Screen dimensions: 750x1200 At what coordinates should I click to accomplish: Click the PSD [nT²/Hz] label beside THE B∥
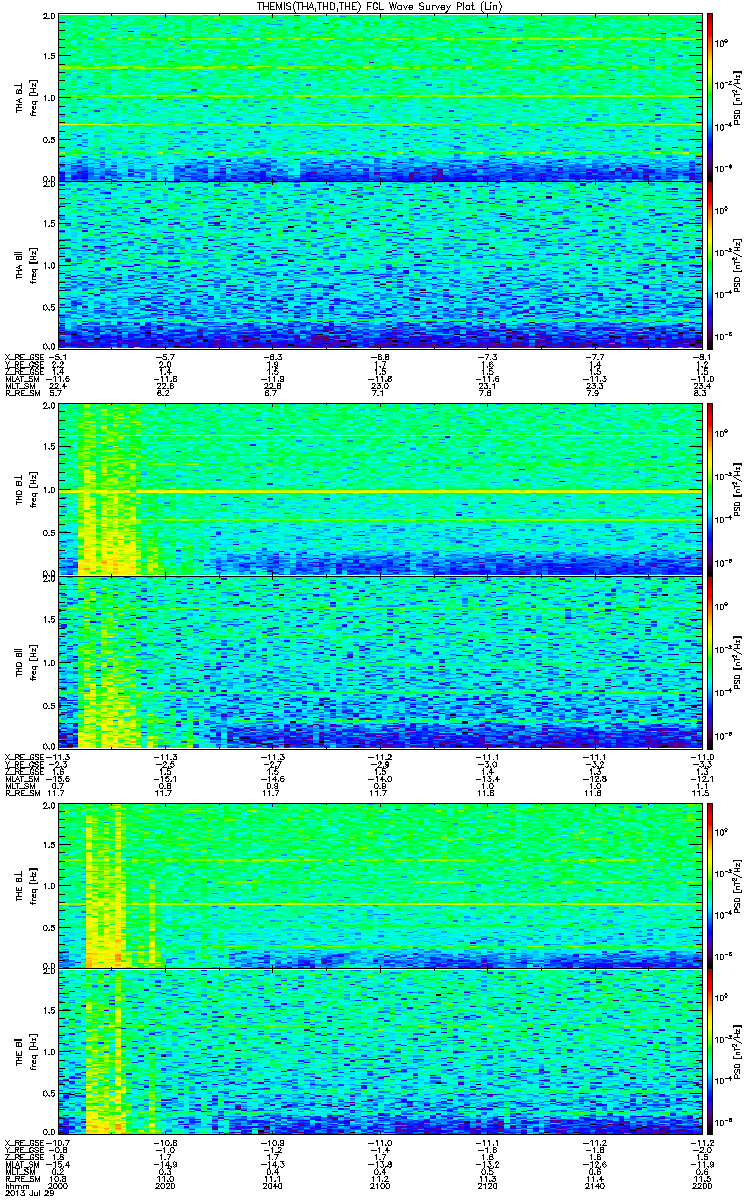click(x=737, y=1054)
